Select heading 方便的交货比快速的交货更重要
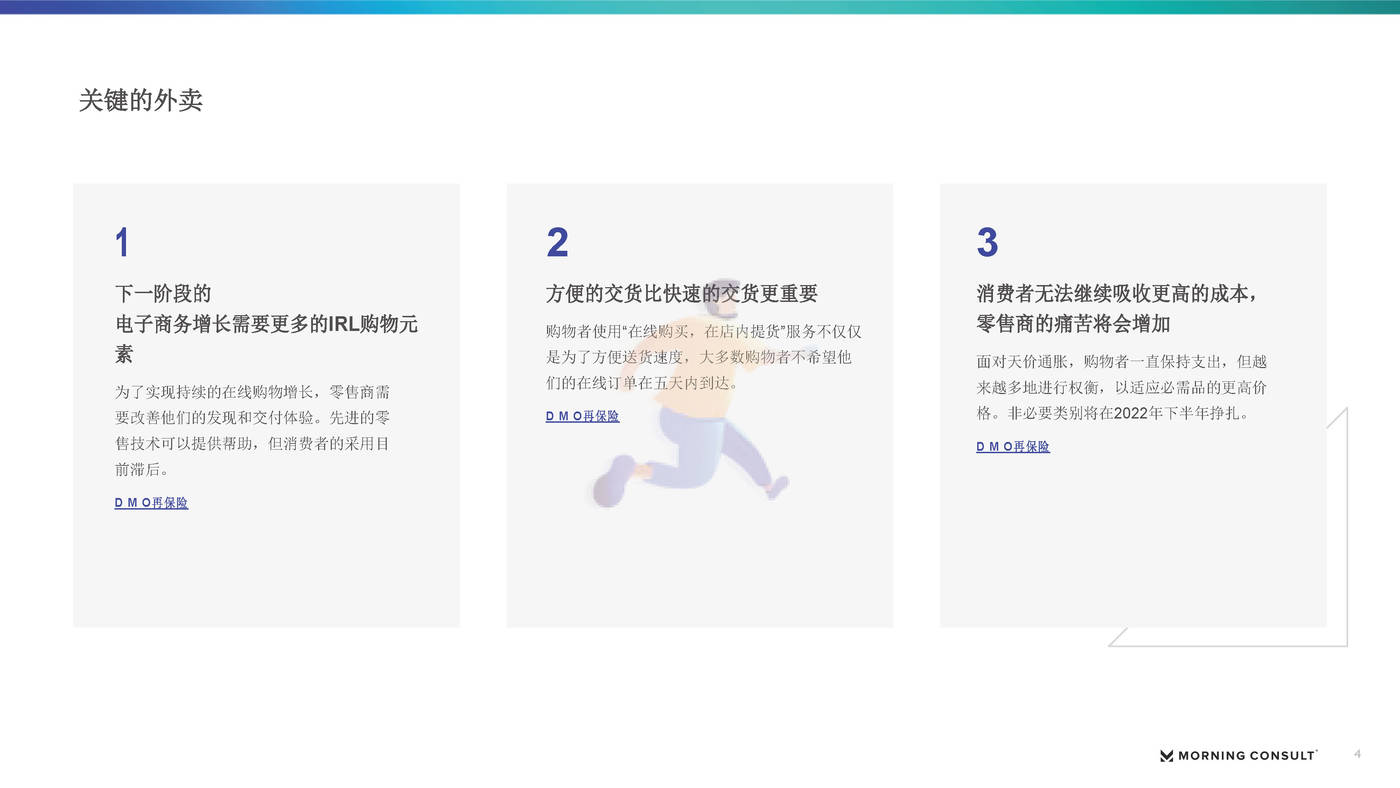The height and width of the screenshot is (788, 1400). [682, 293]
